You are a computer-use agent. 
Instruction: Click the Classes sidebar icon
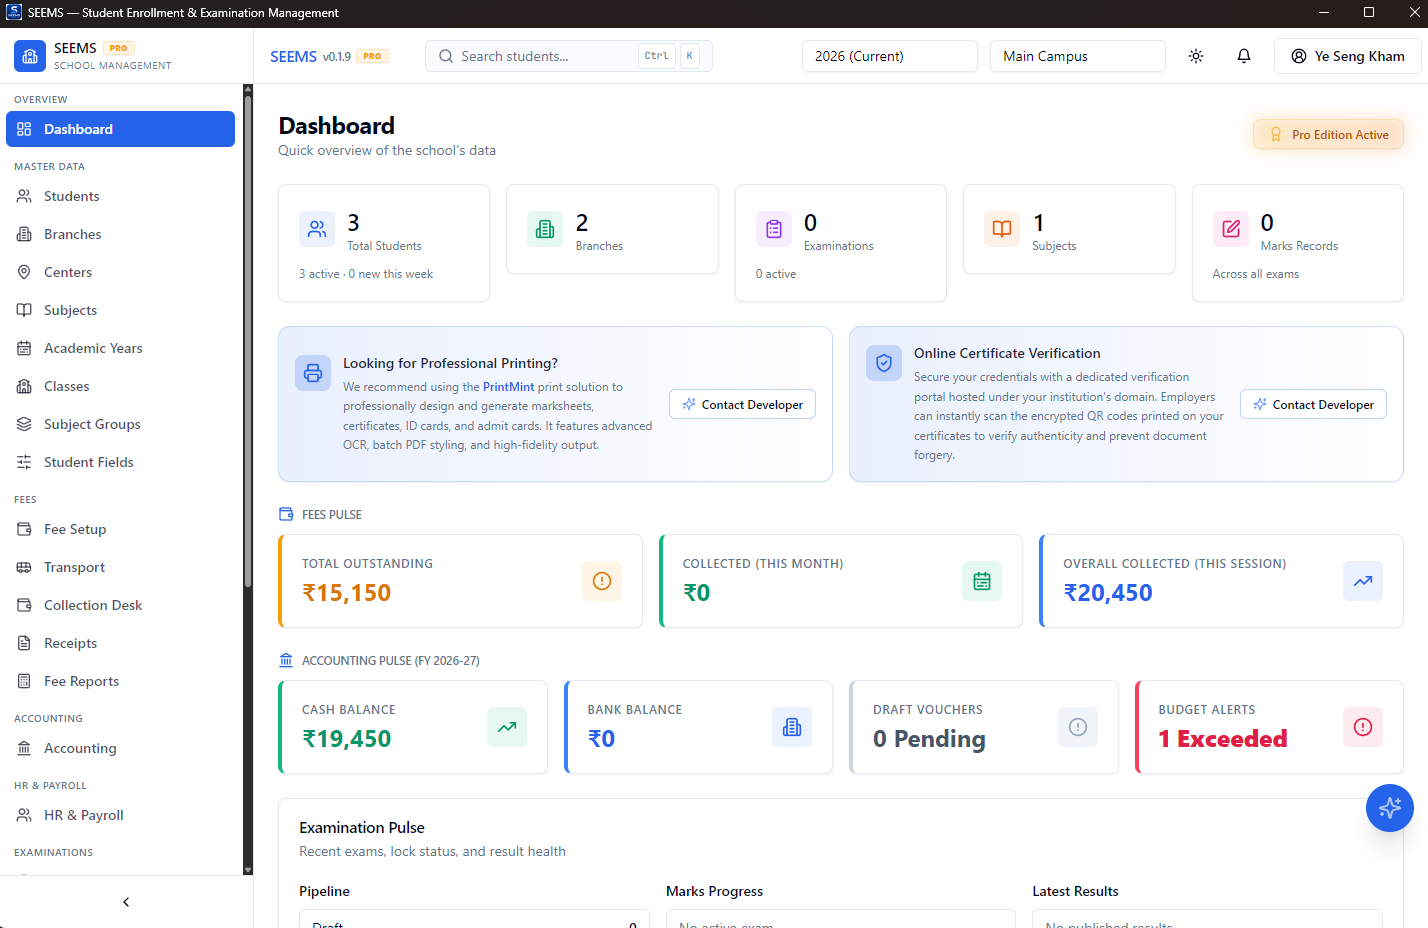(24, 386)
